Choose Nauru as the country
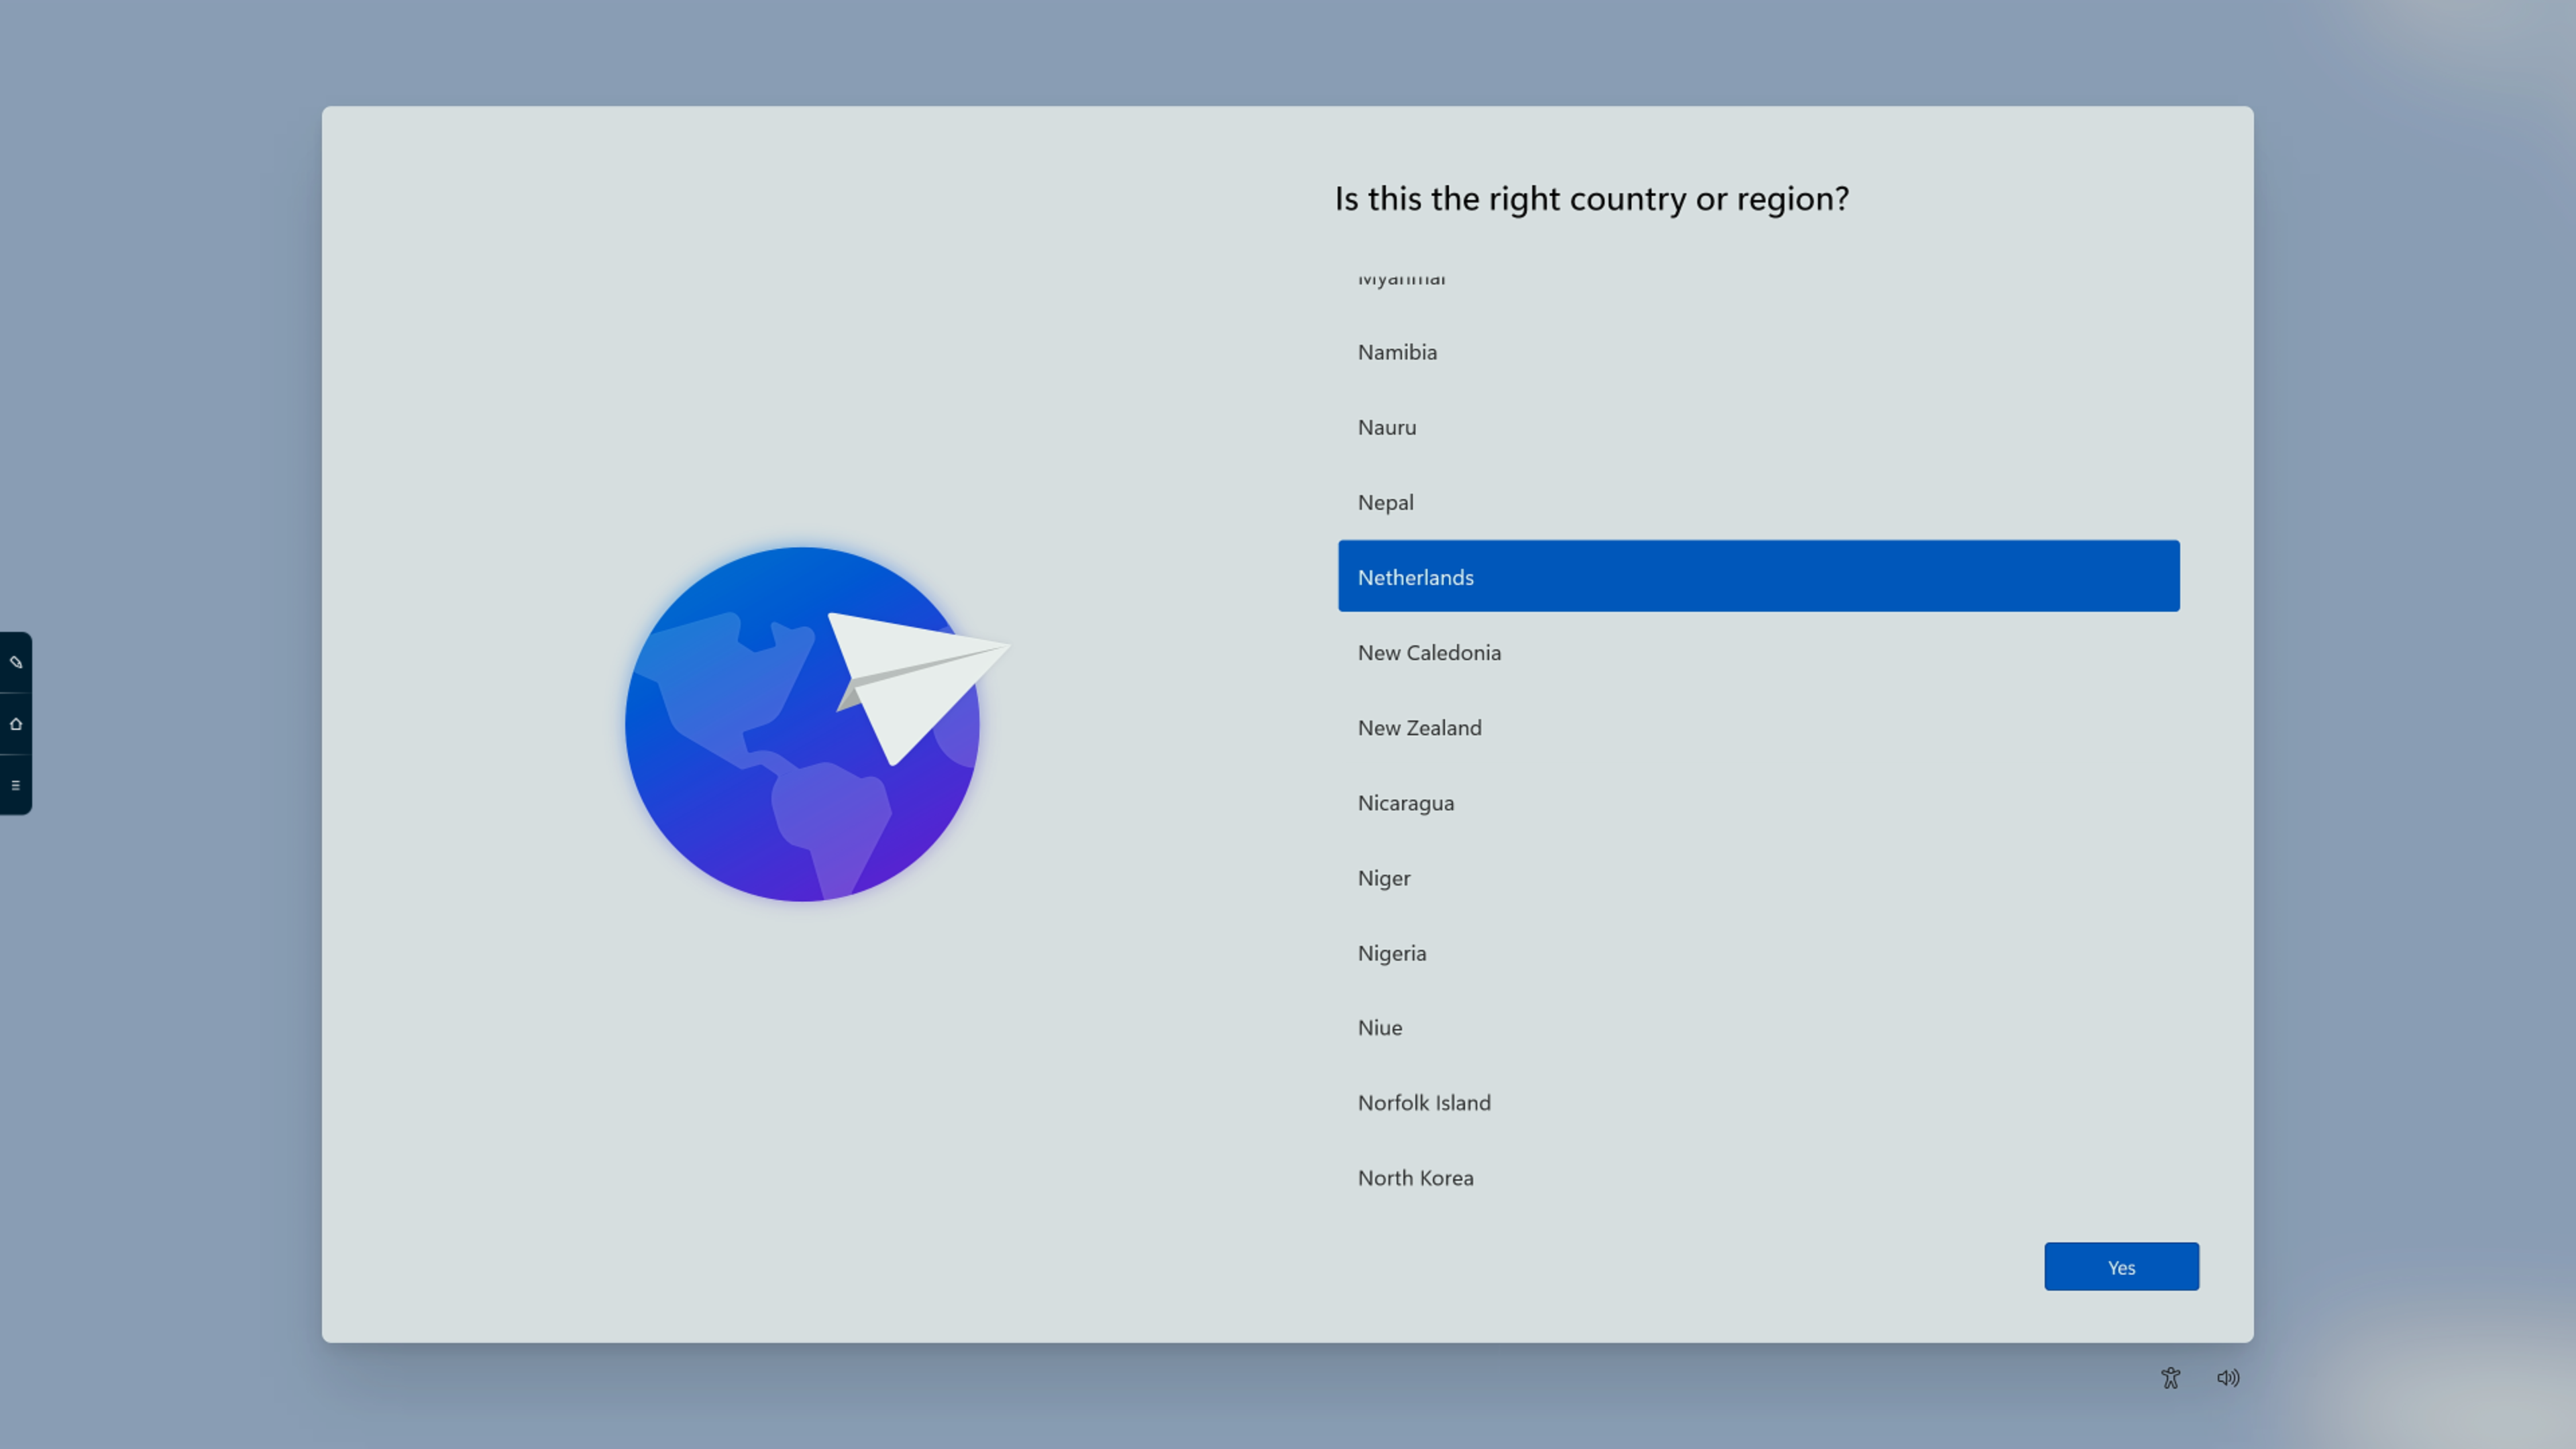 click(1386, 427)
